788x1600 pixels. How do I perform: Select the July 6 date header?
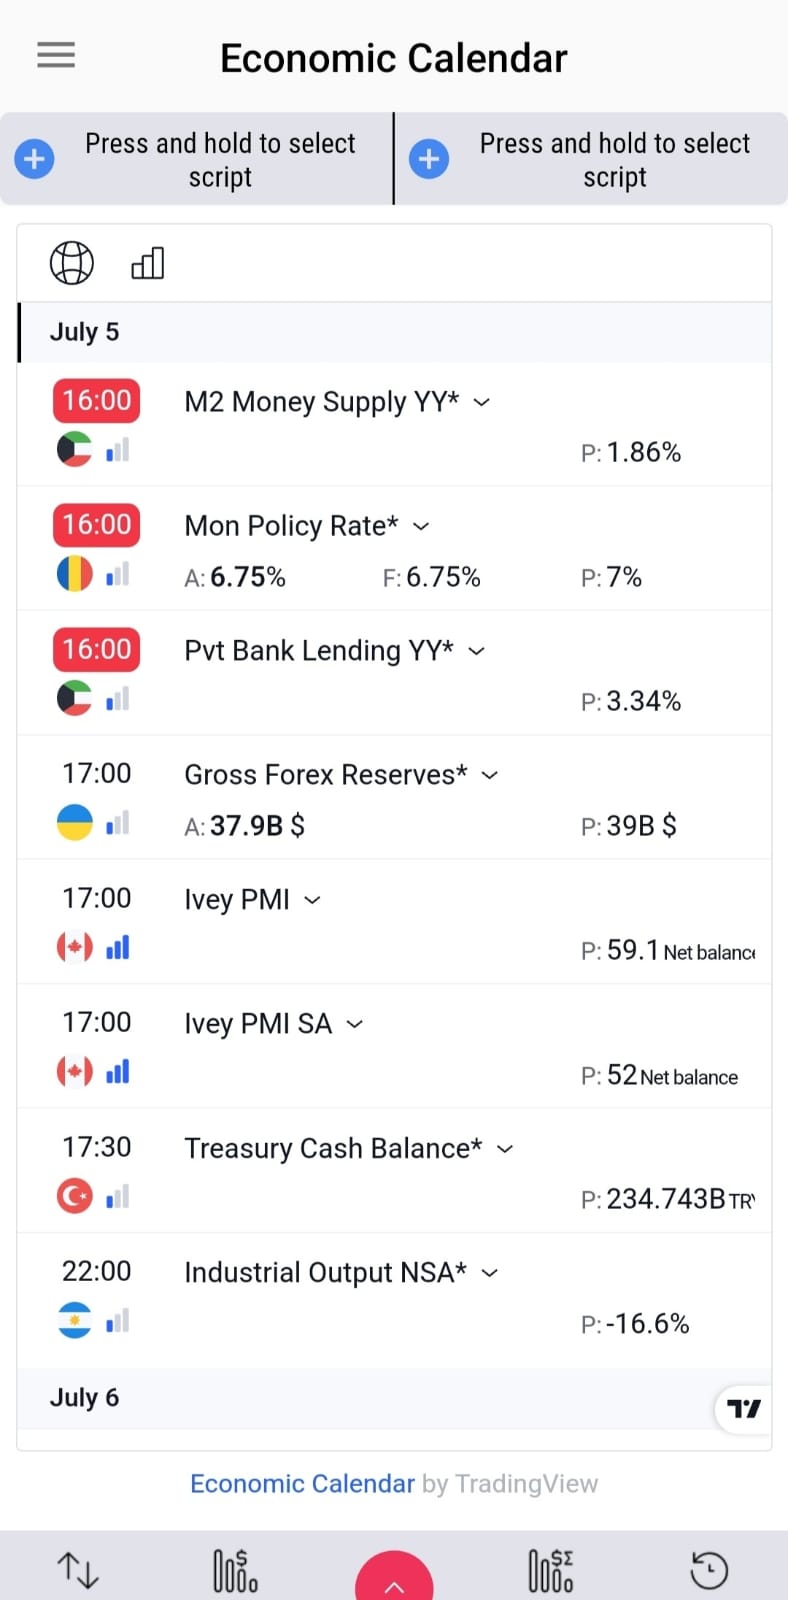coord(85,1397)
